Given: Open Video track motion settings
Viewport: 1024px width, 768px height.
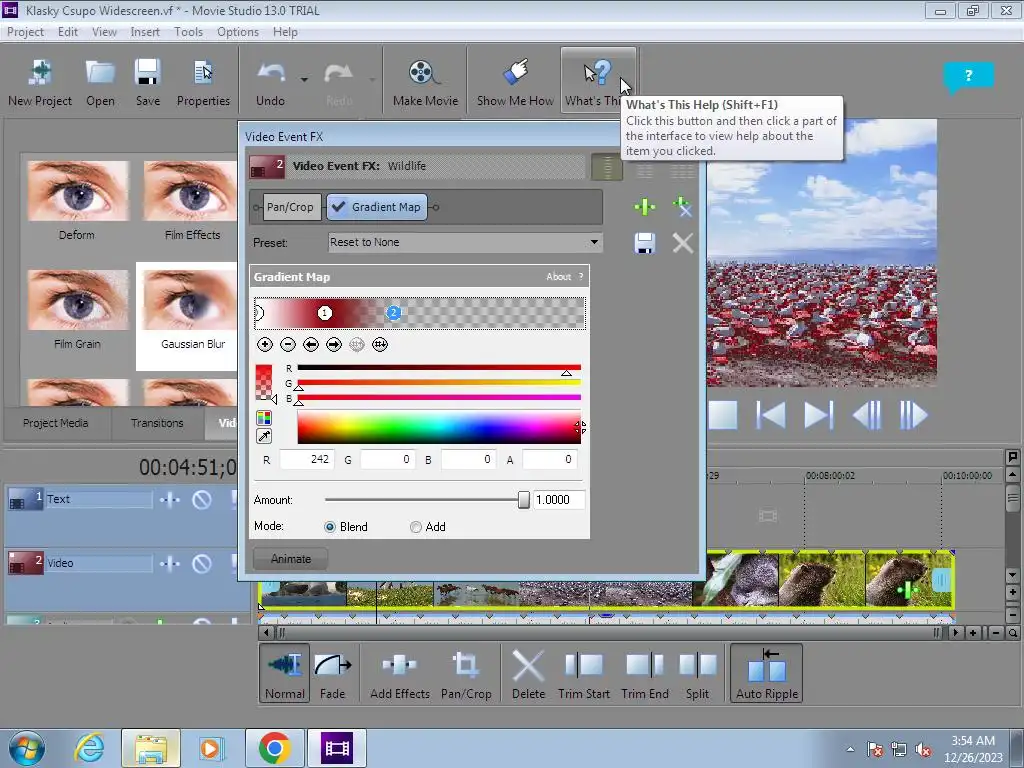Looking at the screenshot, I should [x=170, y=564].
